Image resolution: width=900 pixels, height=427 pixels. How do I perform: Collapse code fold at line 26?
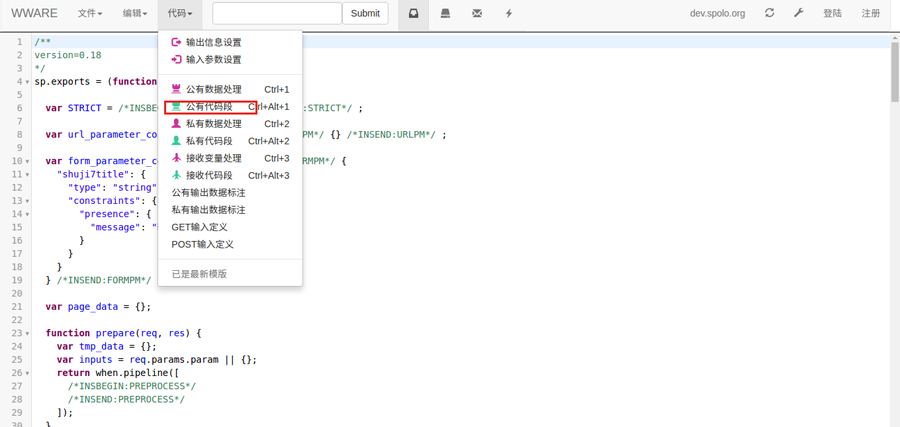tap(27, 372)
